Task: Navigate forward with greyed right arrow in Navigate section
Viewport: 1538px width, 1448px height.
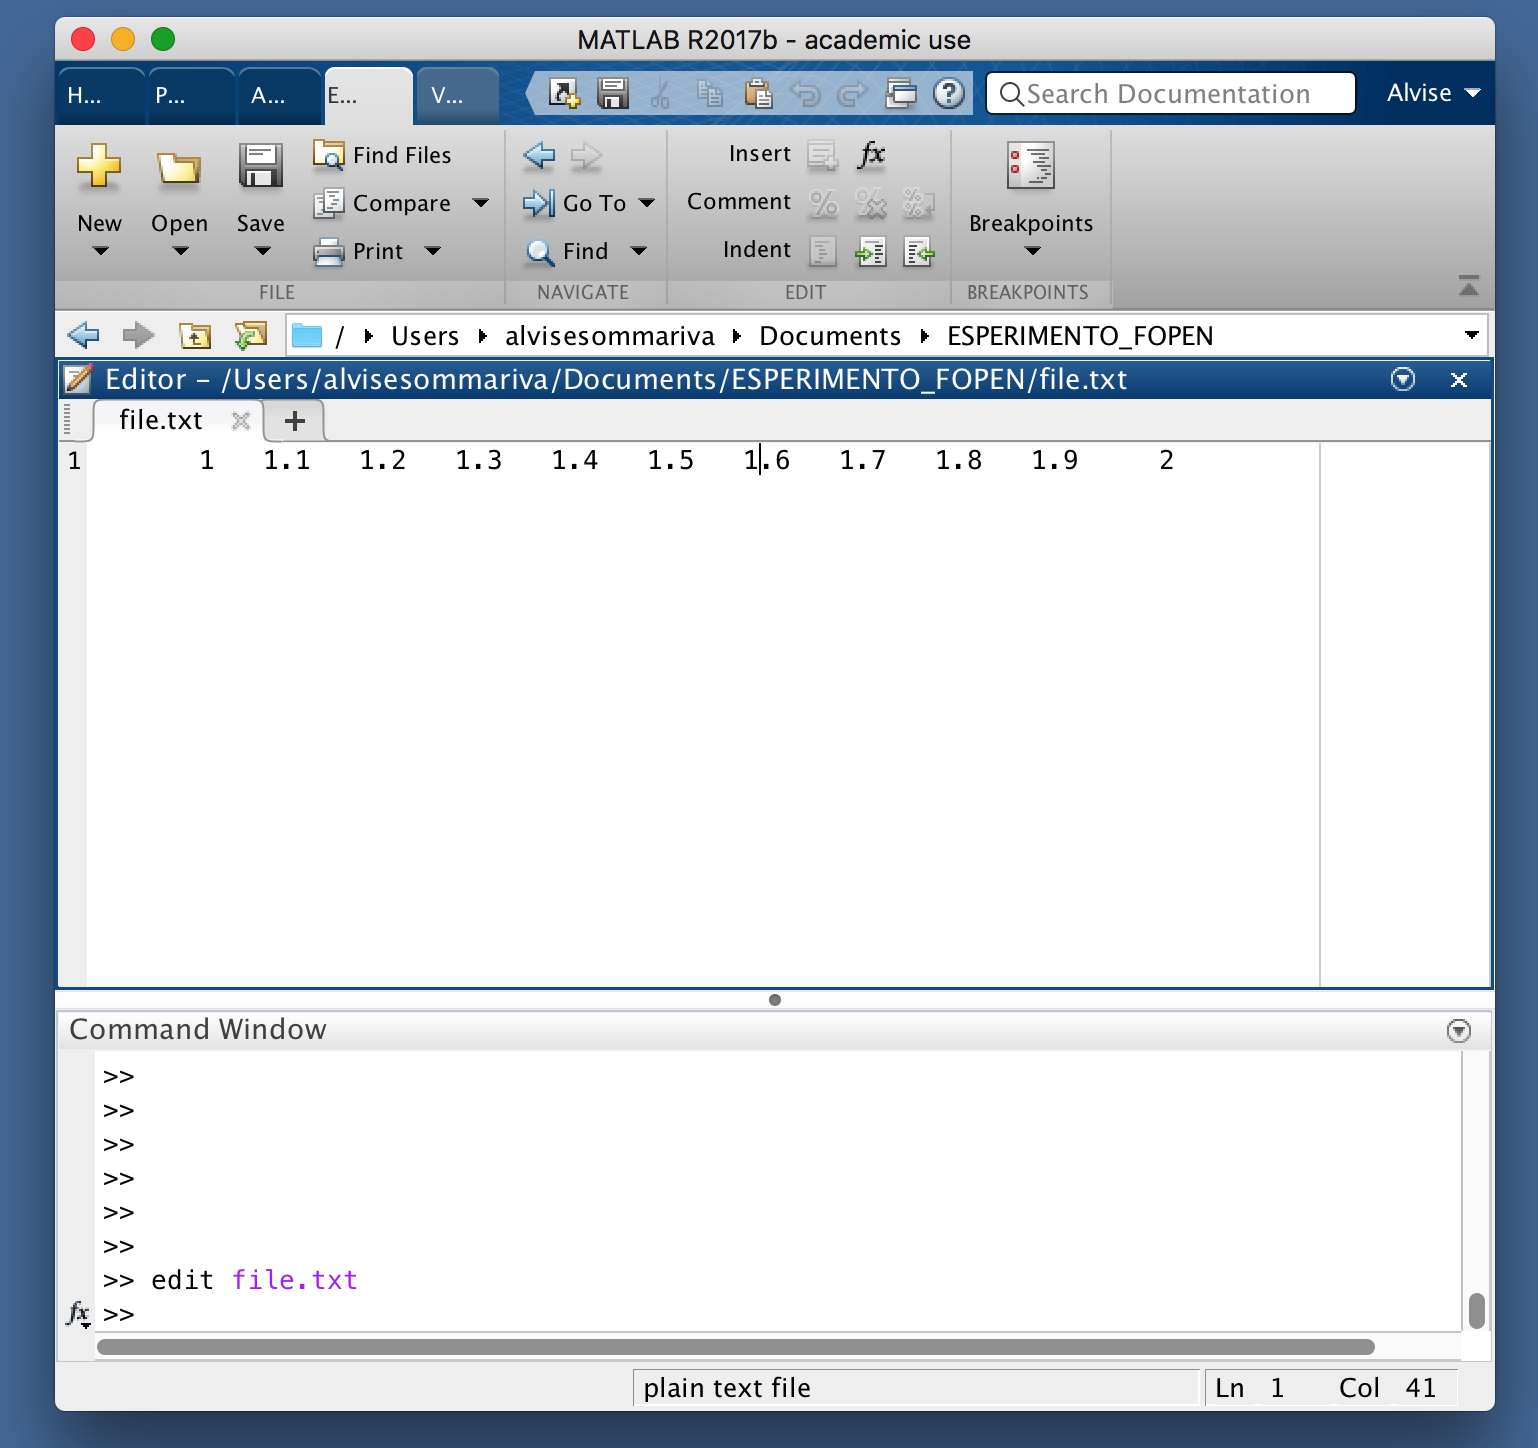Action: pyautogui.click(x=587, y=155)
